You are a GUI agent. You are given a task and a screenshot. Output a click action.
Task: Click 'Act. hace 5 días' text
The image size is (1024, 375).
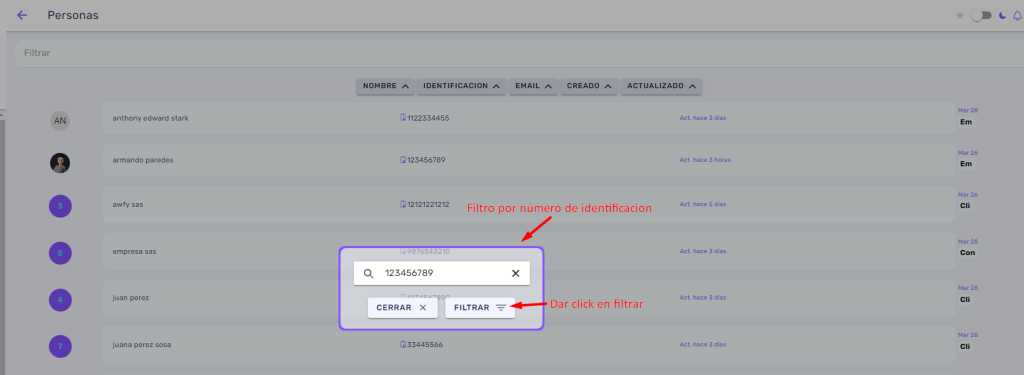click(703, 204)
